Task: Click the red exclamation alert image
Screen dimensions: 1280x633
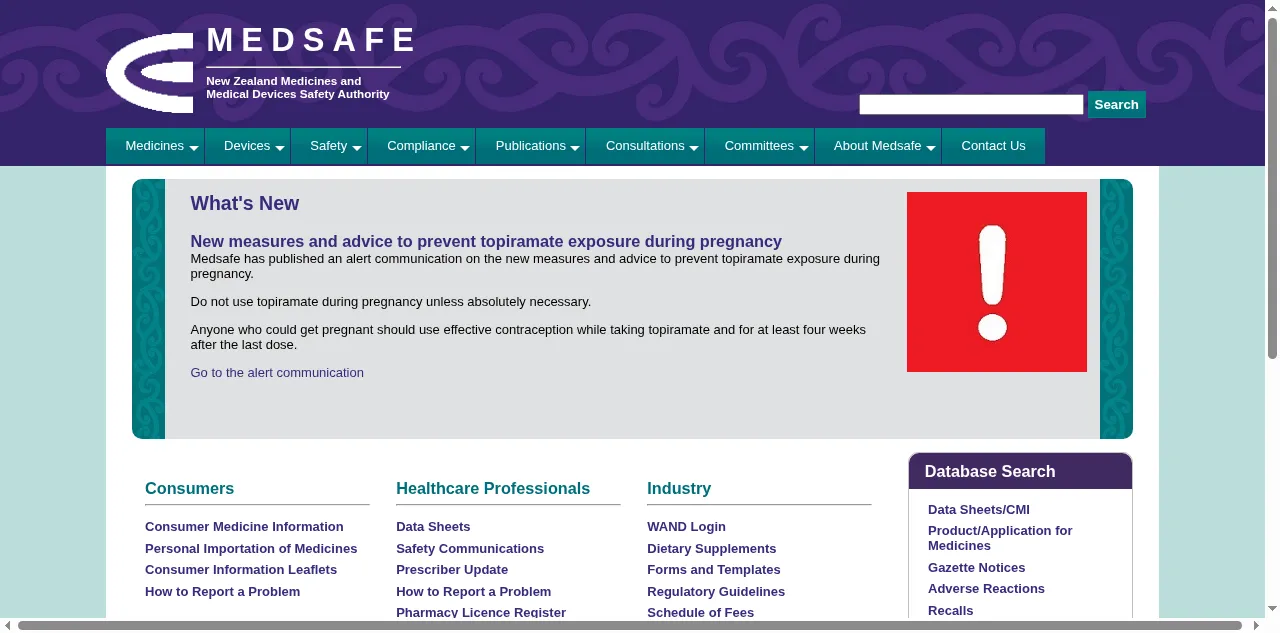Action: click(x=997, y=282)
